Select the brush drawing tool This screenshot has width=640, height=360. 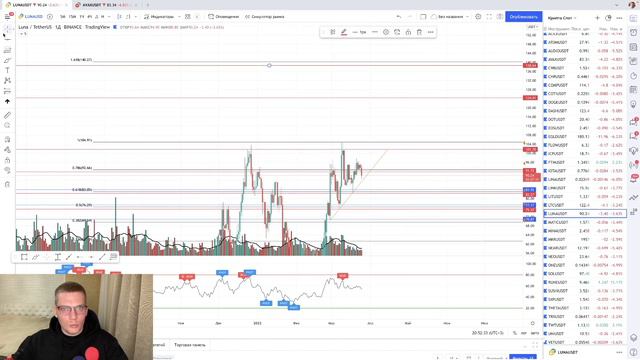click(x=7, y=60)
